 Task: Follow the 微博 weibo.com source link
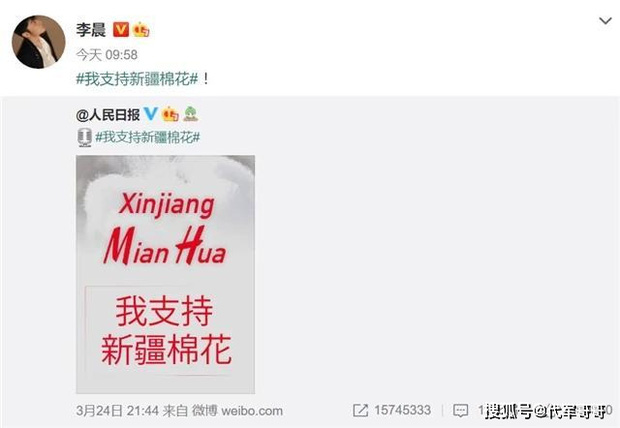[237, 411]
